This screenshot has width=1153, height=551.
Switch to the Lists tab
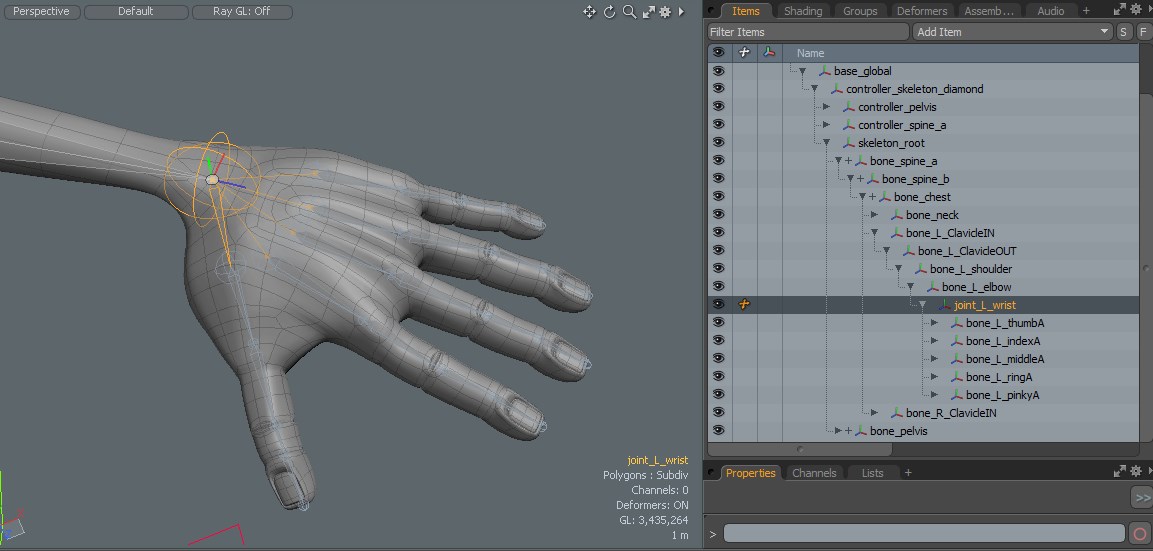[872, 473]
